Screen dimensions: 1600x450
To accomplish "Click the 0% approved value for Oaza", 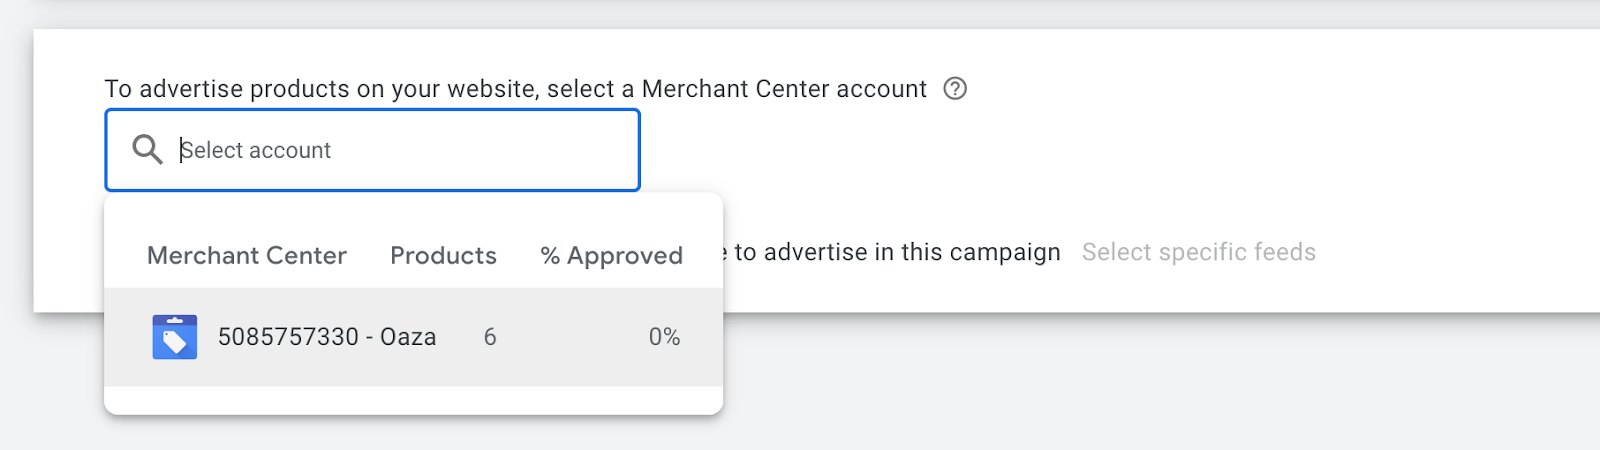I will [x=664, y=337].
